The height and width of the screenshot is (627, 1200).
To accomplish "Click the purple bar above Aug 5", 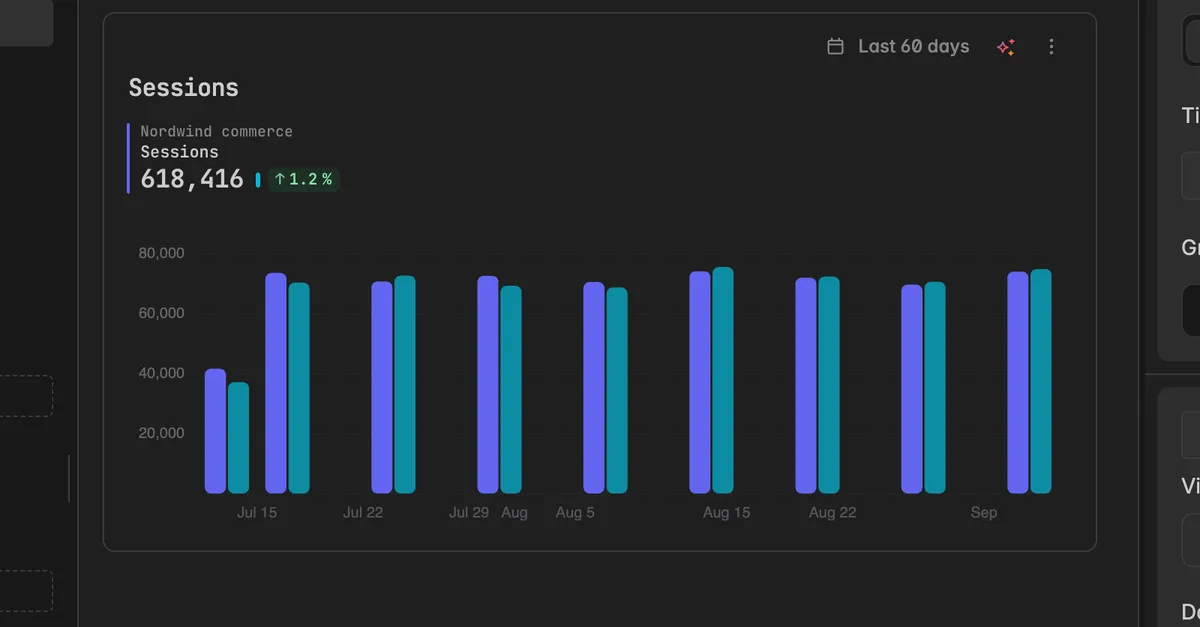I will (594, 387).
